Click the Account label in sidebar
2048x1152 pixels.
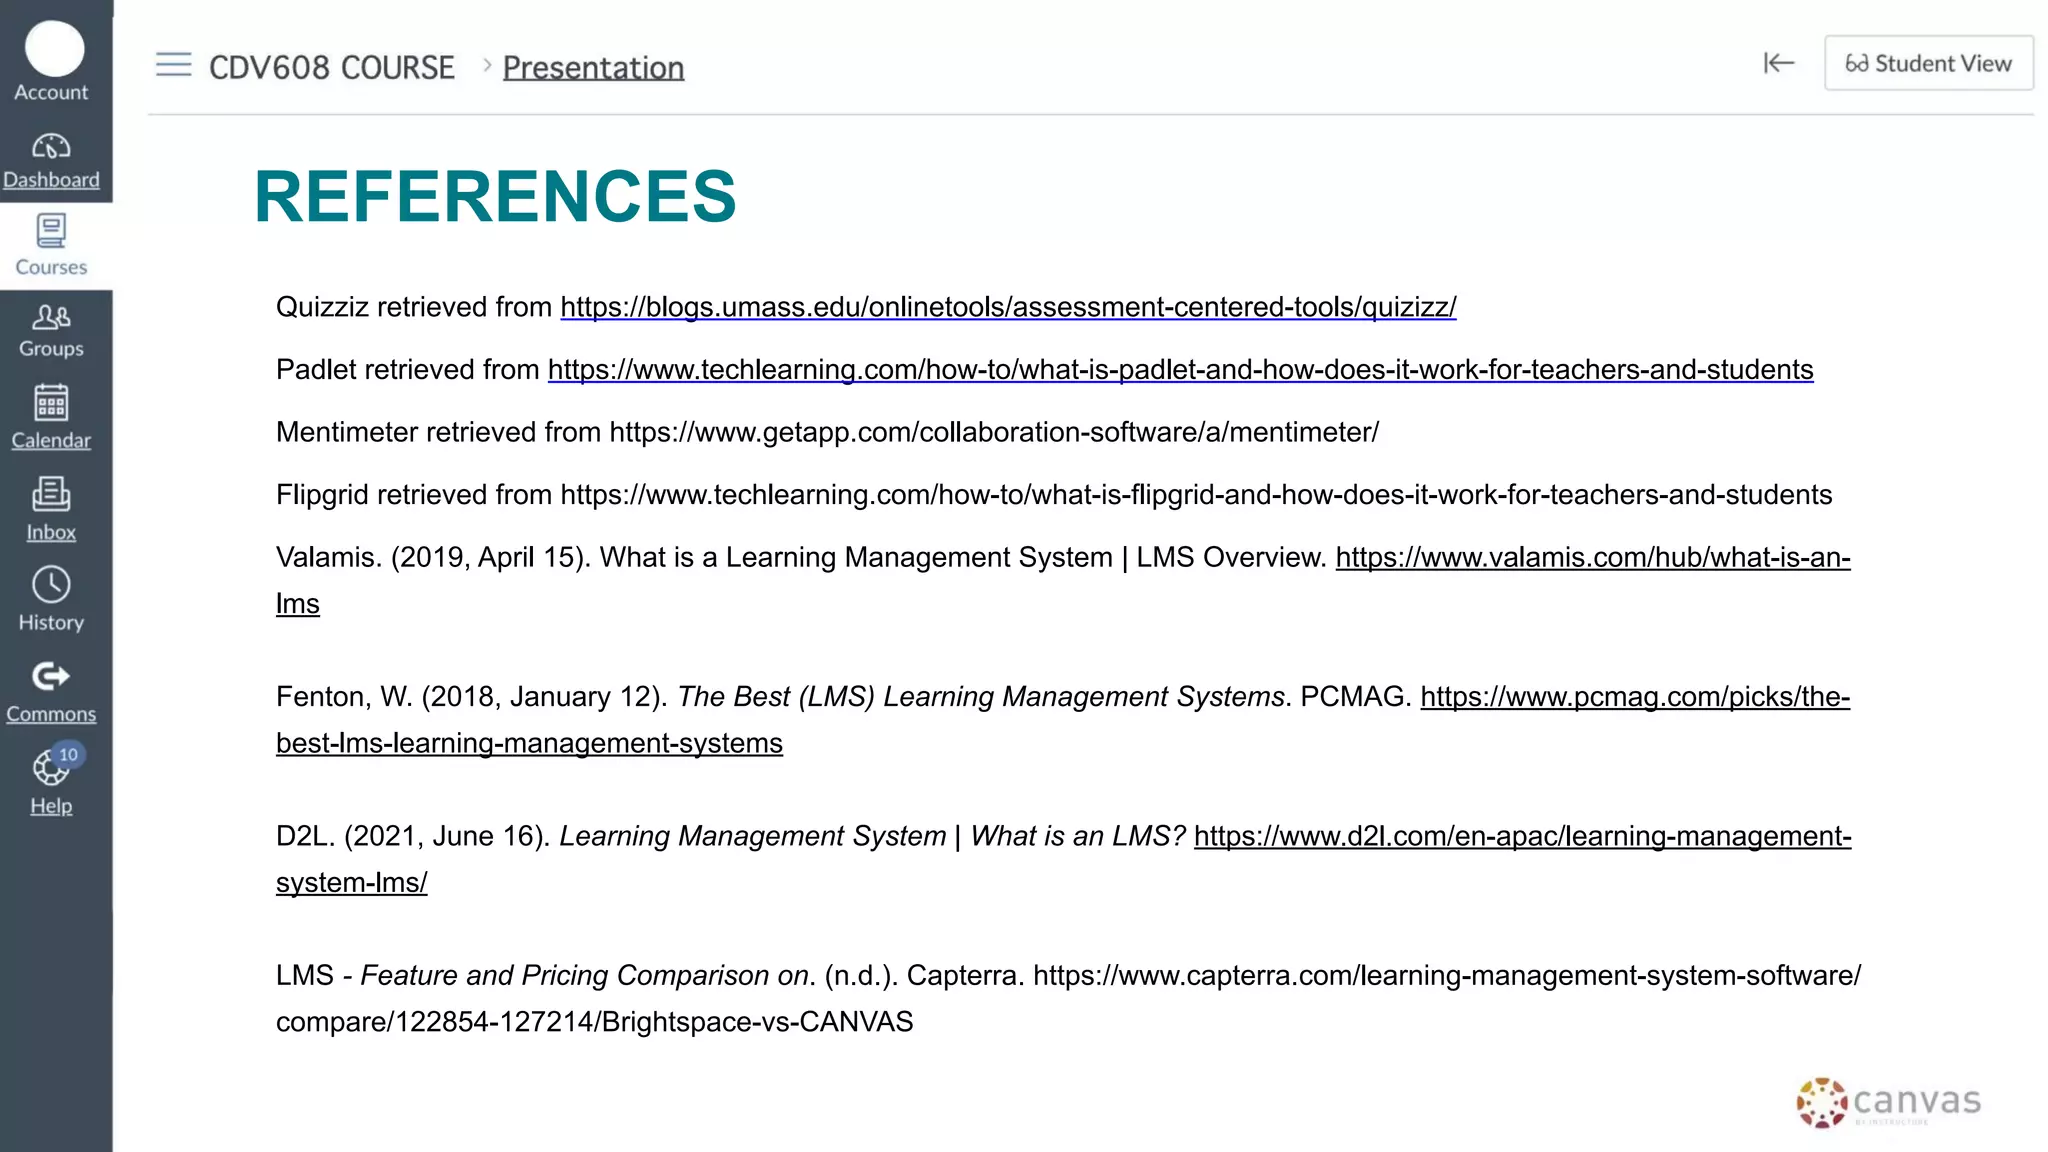pos(51,92)
